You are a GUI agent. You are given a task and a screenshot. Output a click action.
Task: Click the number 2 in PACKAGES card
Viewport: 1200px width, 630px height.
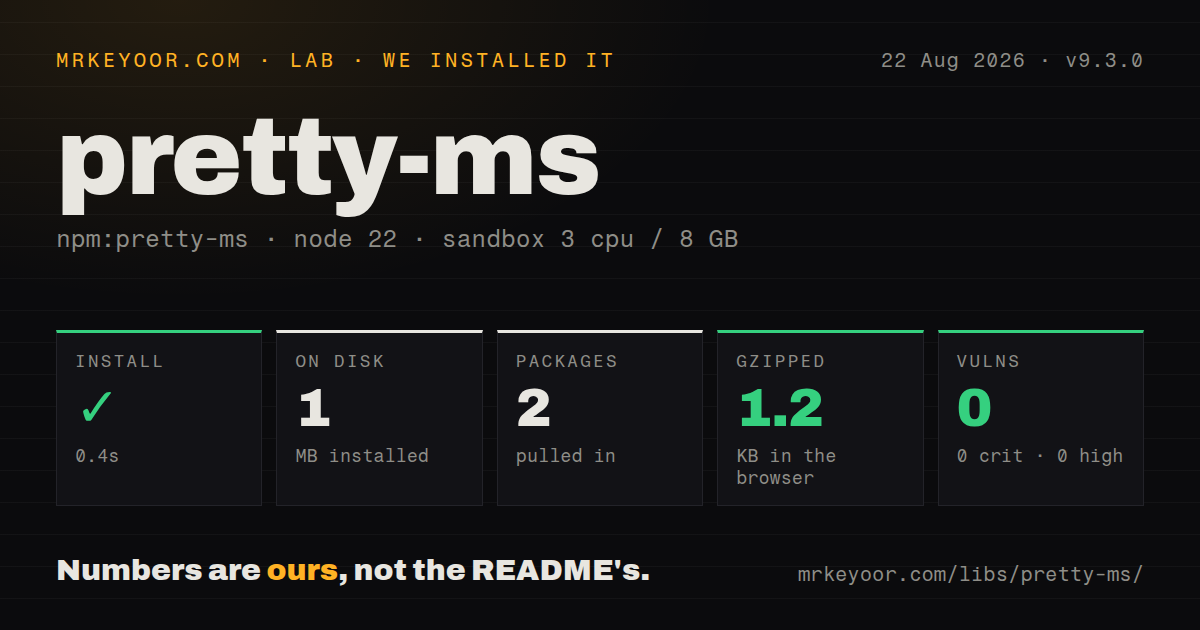click(534, 408)
